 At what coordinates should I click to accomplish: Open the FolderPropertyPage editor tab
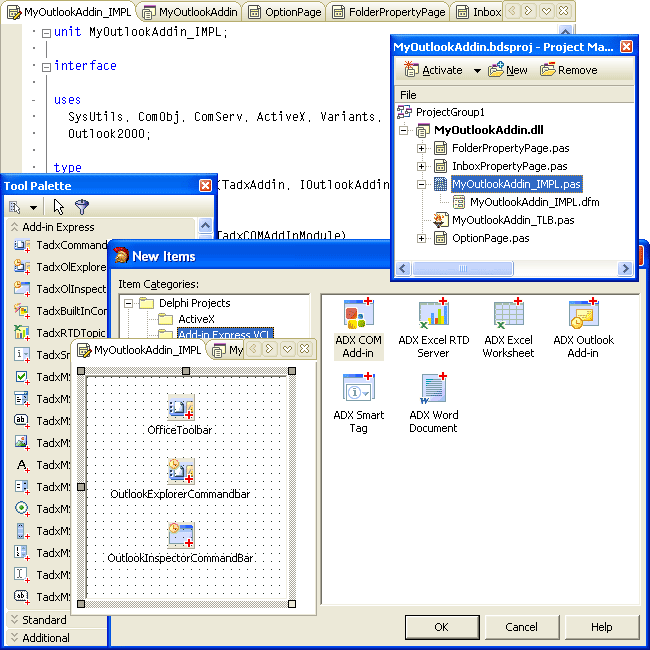(388, 12)
